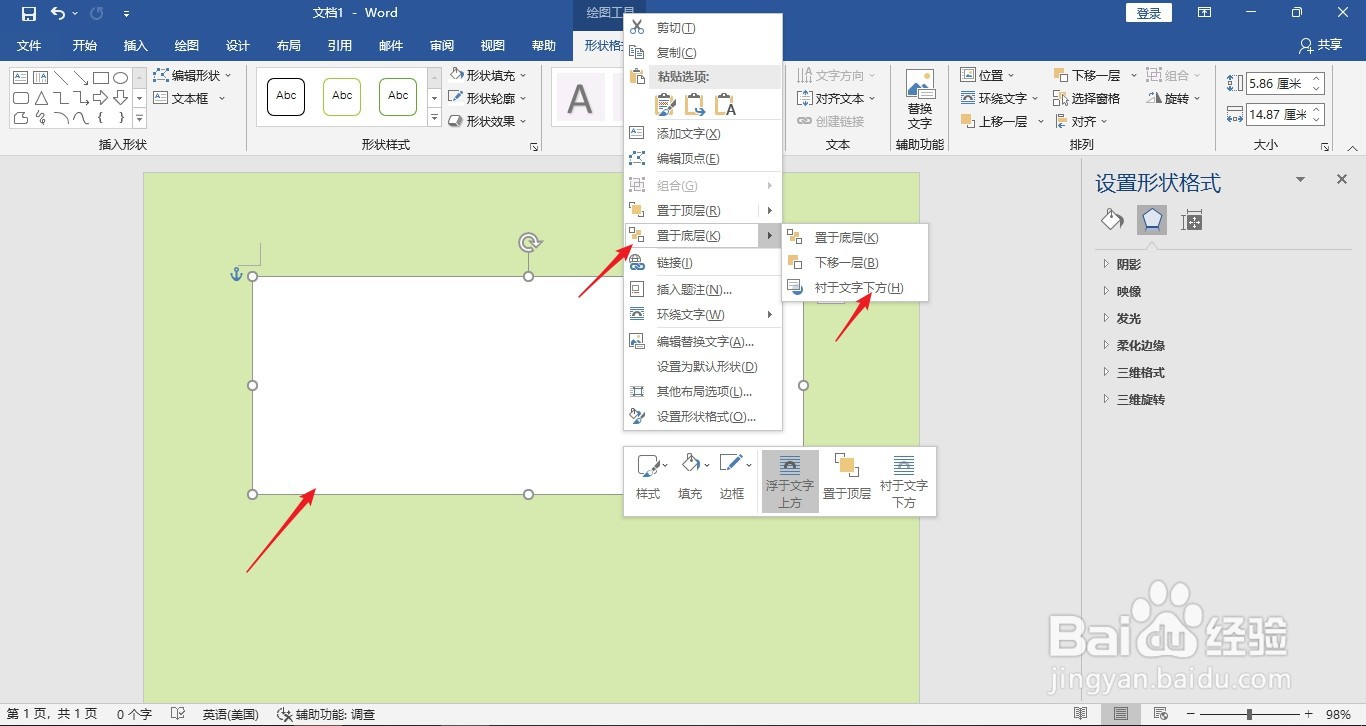
Task: Apply 形状效果 shape effects
Action: pos(489,121)
